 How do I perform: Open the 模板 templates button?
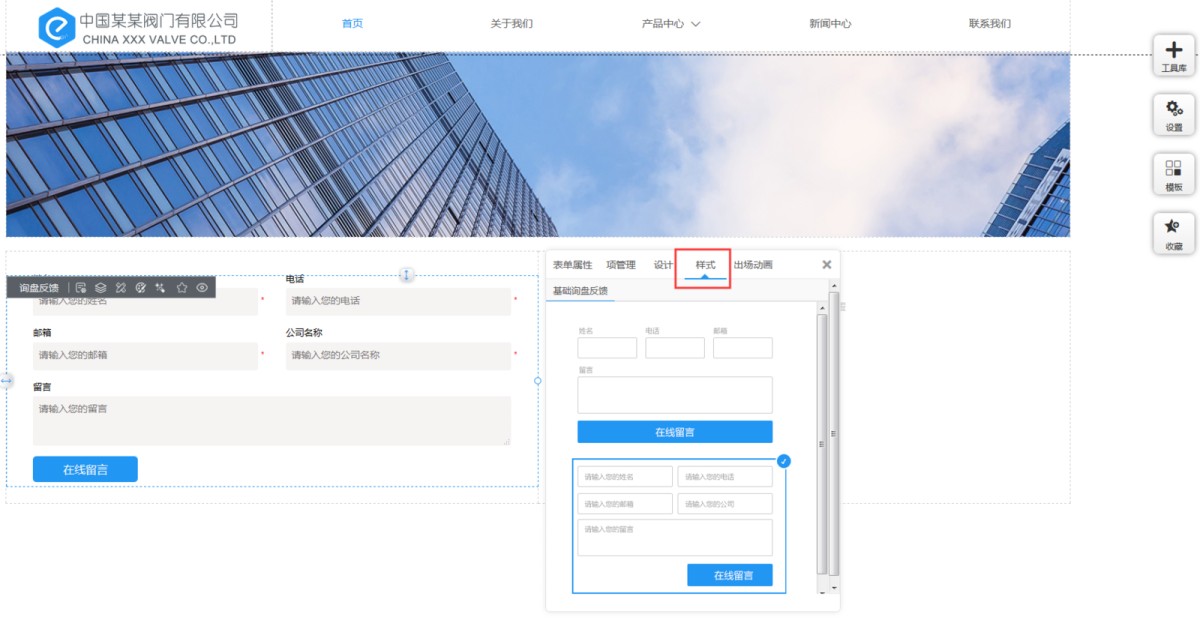point(1174,174)
